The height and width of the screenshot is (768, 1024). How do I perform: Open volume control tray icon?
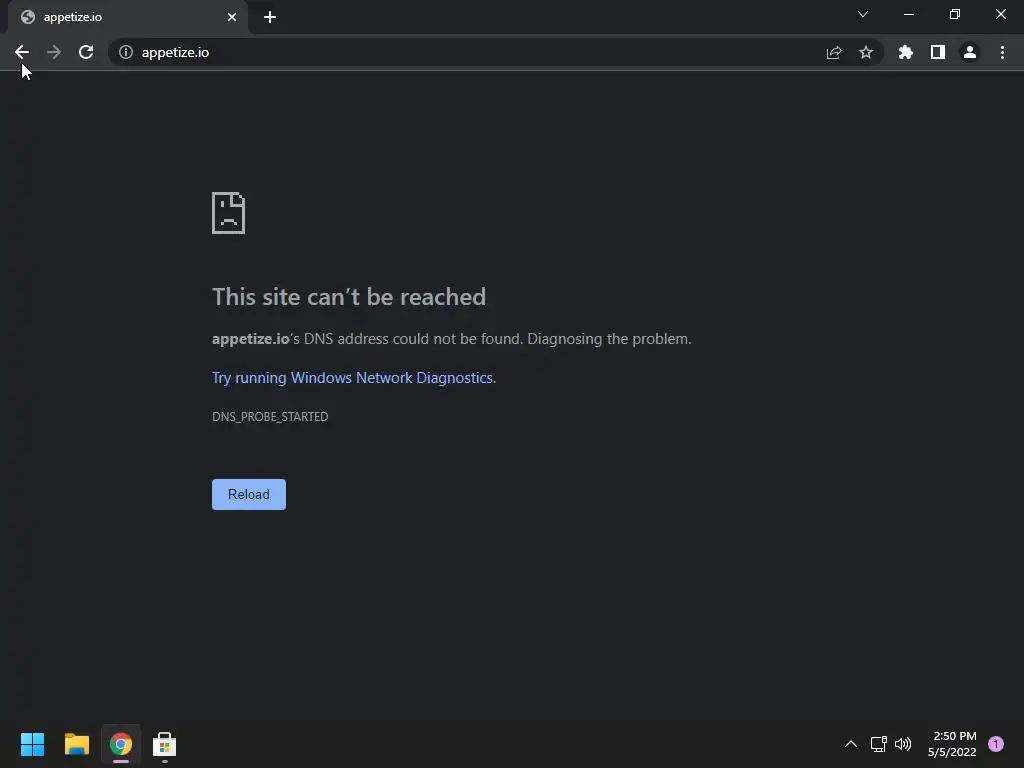(903, 744)
